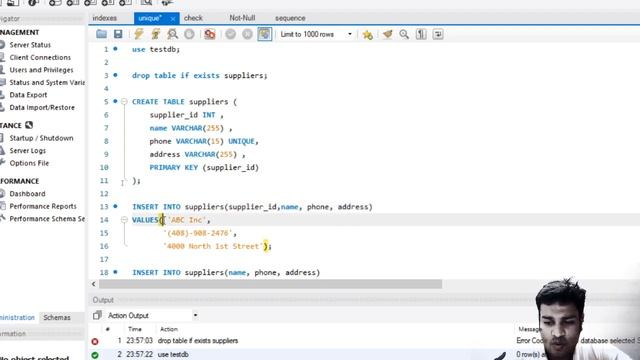This screenshot has height=360, width=640.
Task: Close the unique* tab
Action: (173, 19)
